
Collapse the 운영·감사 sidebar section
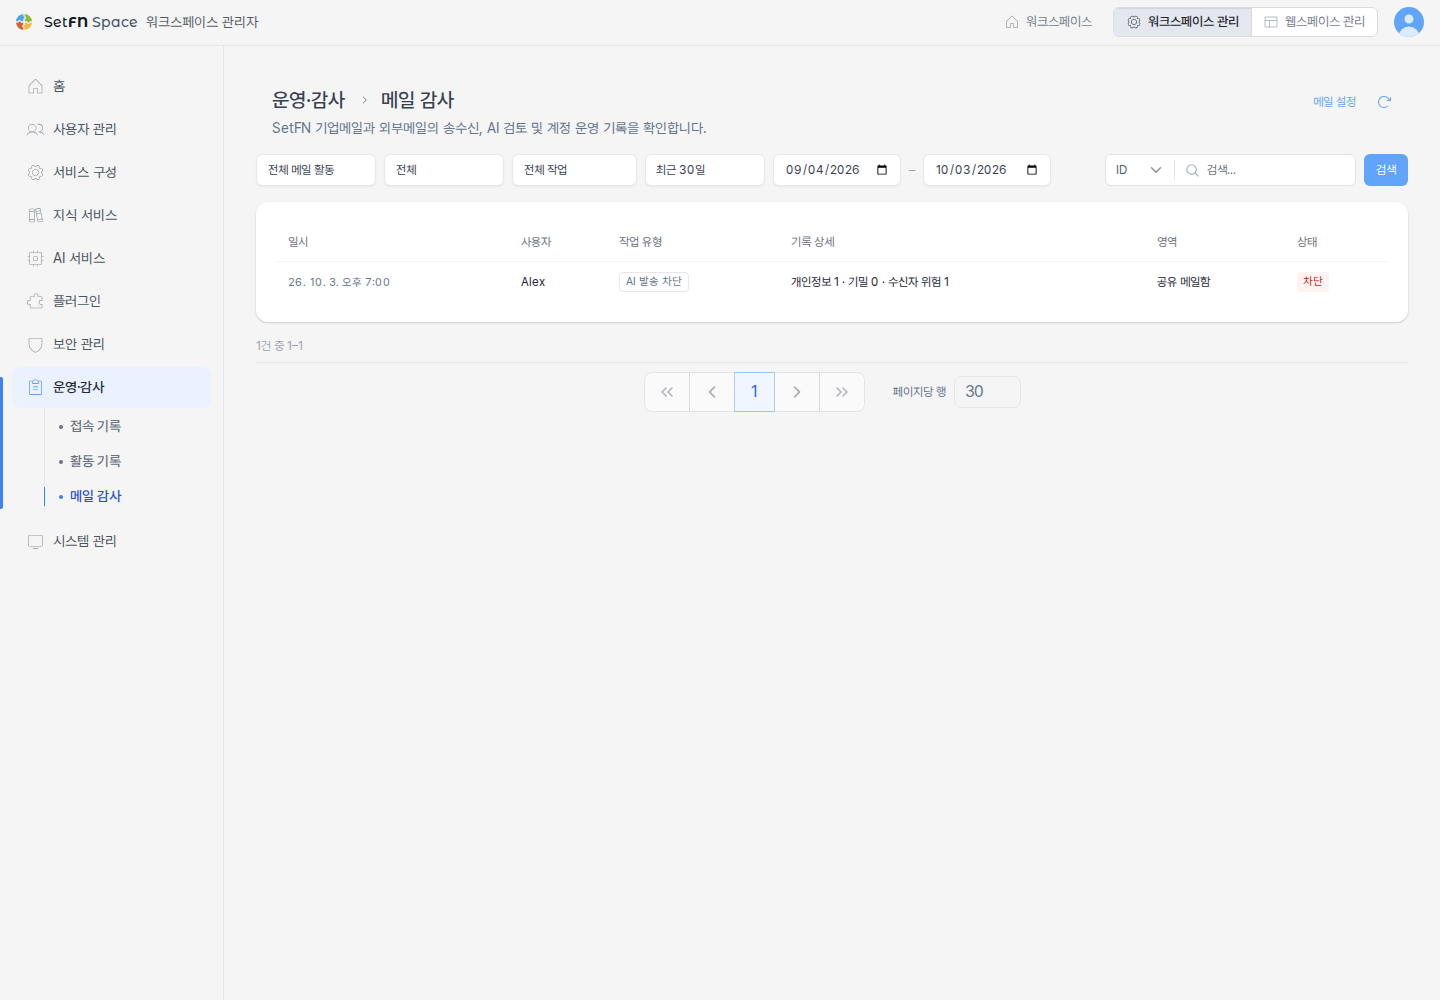coord(111,387)
